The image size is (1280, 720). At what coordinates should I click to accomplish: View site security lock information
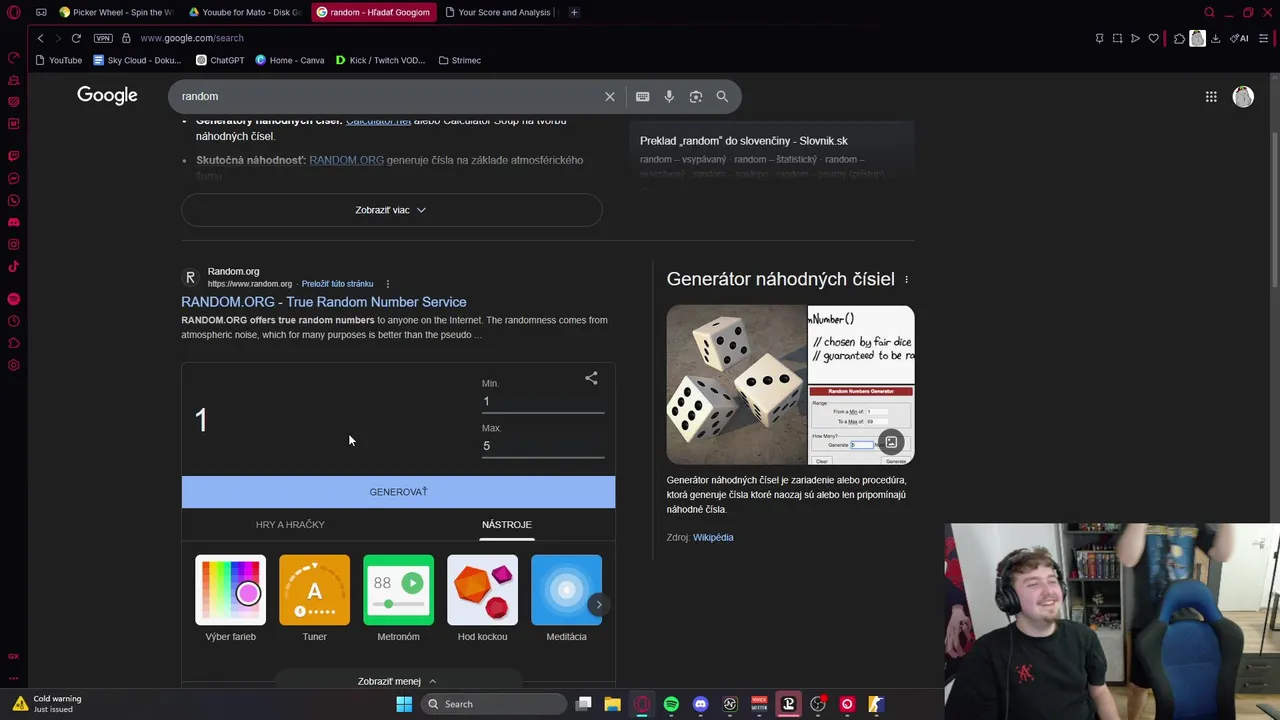[x=126, y=38]
